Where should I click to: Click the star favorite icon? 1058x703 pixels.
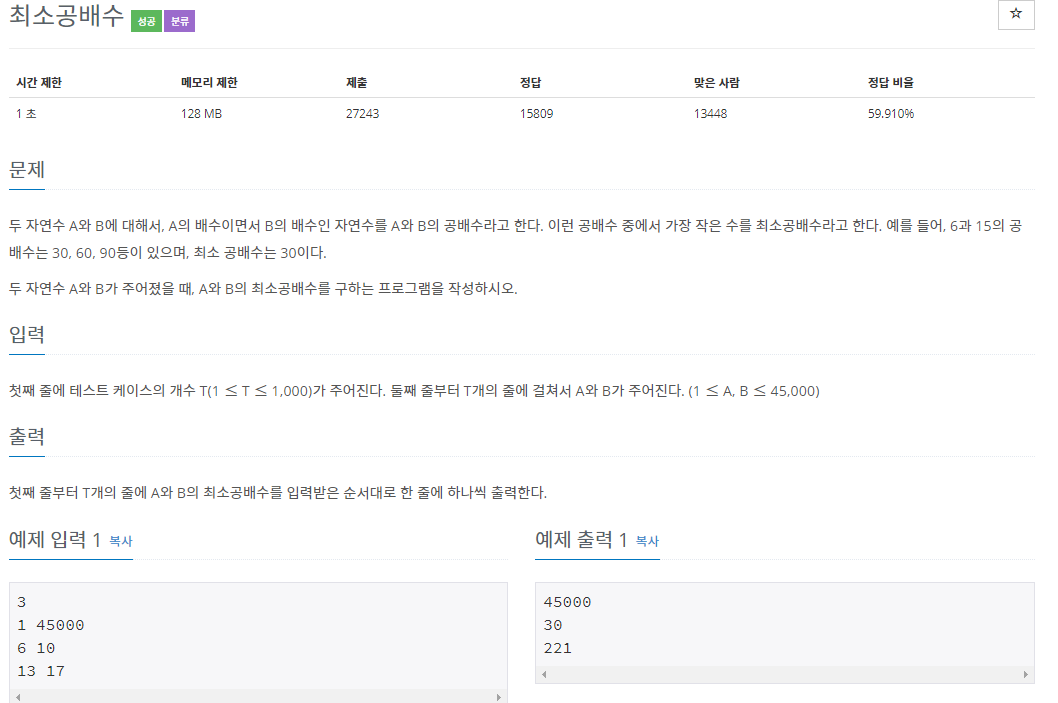pos(1015,13)
